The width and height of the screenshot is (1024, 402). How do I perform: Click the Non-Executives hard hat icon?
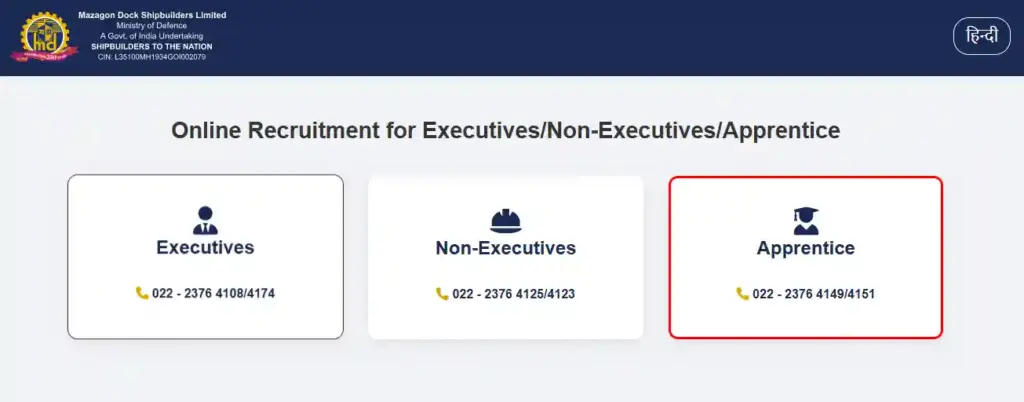(x=505, y=220)
